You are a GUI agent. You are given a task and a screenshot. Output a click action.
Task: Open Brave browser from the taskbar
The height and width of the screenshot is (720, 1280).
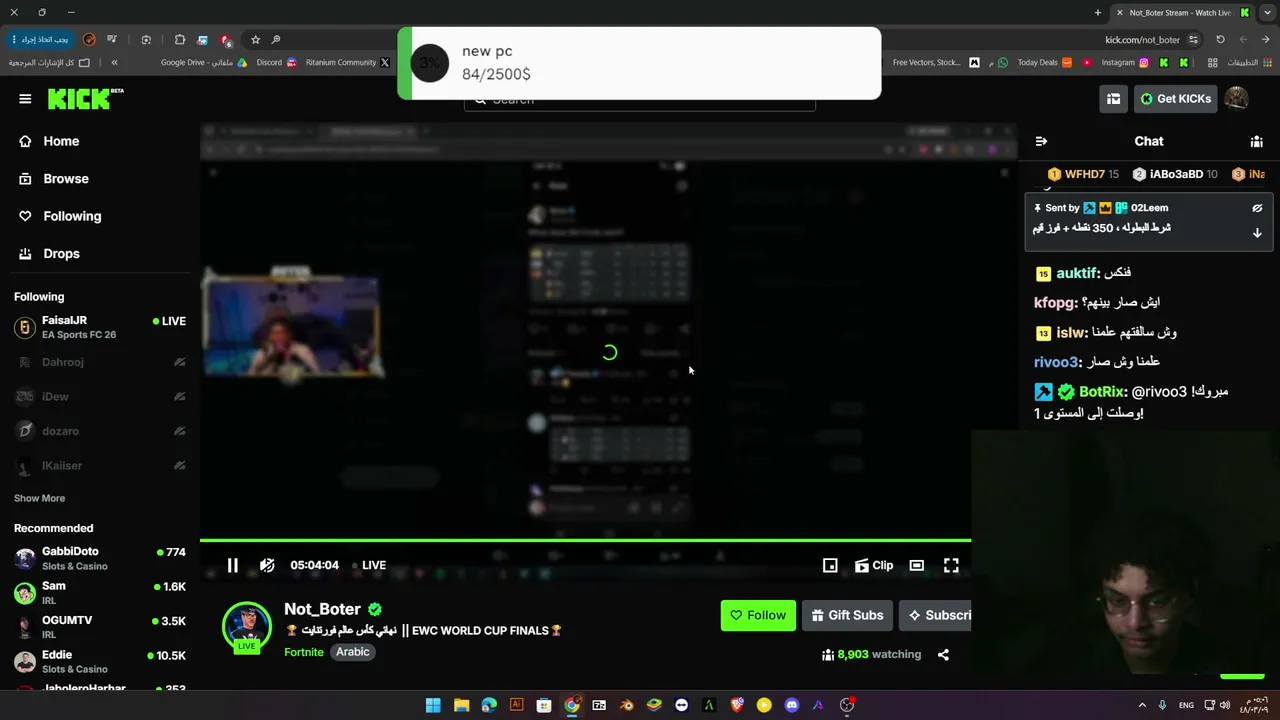tap(737, 705)
